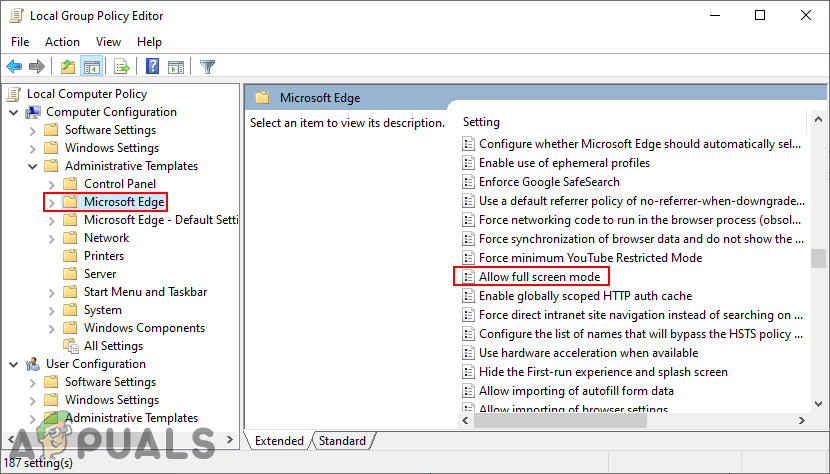The image size is (830, 474).
Task: Open Help via blue question-mark icon
Action: [x=153, y=67]
